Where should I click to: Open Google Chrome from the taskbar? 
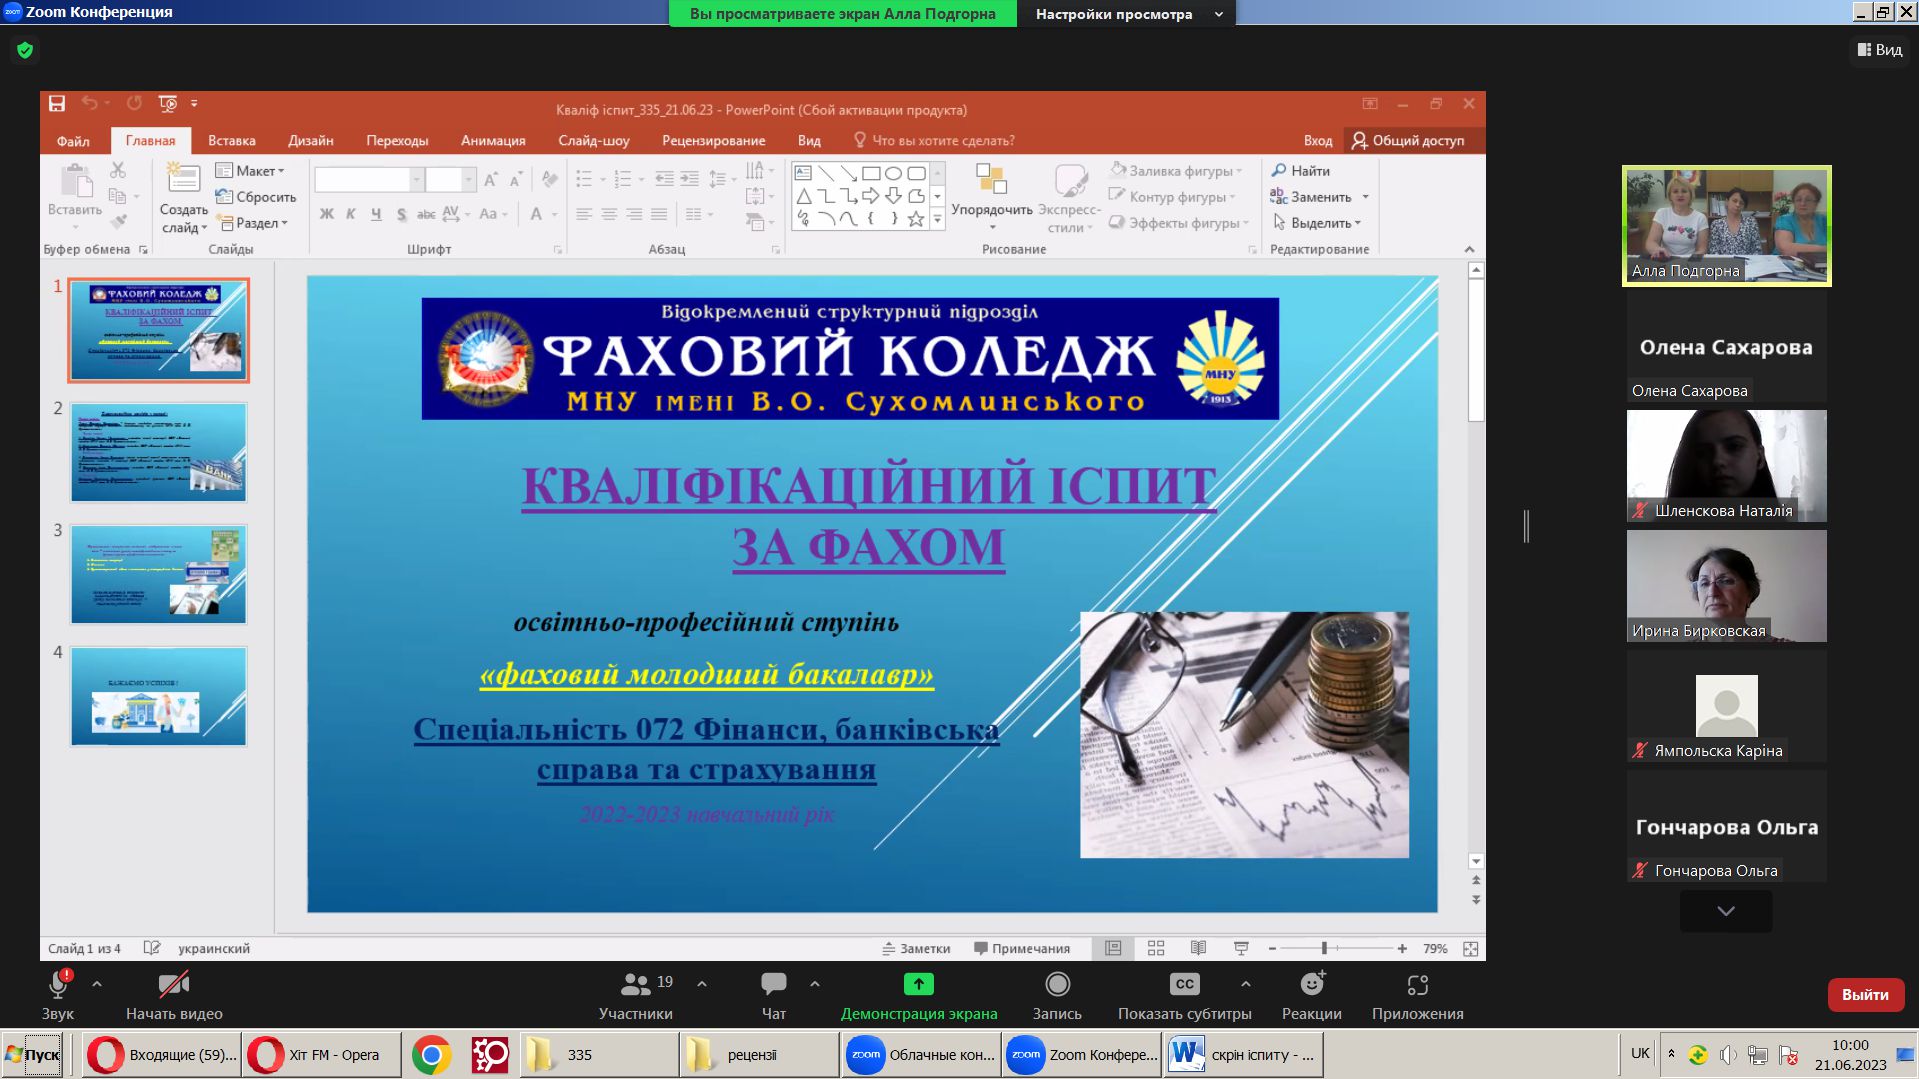click(x=431, y=1055)
